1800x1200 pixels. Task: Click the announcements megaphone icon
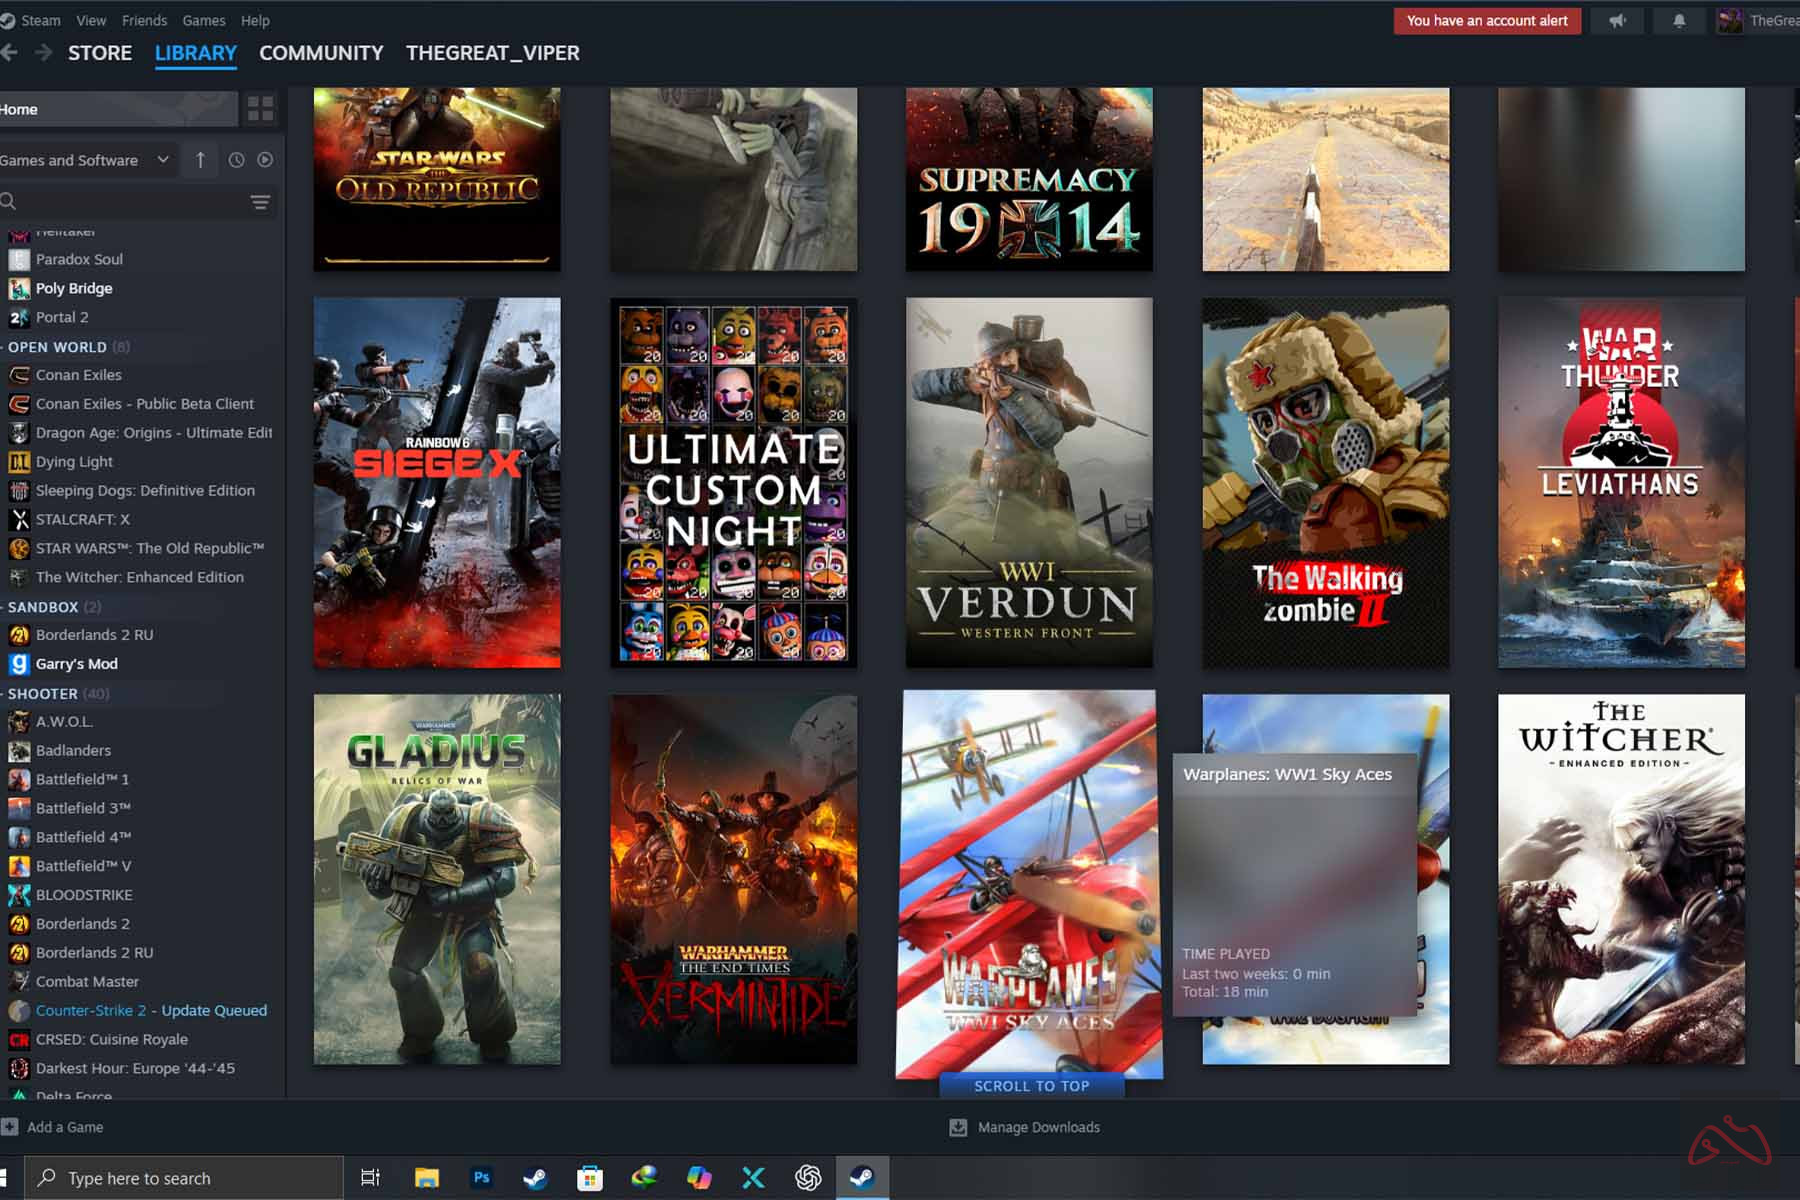(1617, 20)
